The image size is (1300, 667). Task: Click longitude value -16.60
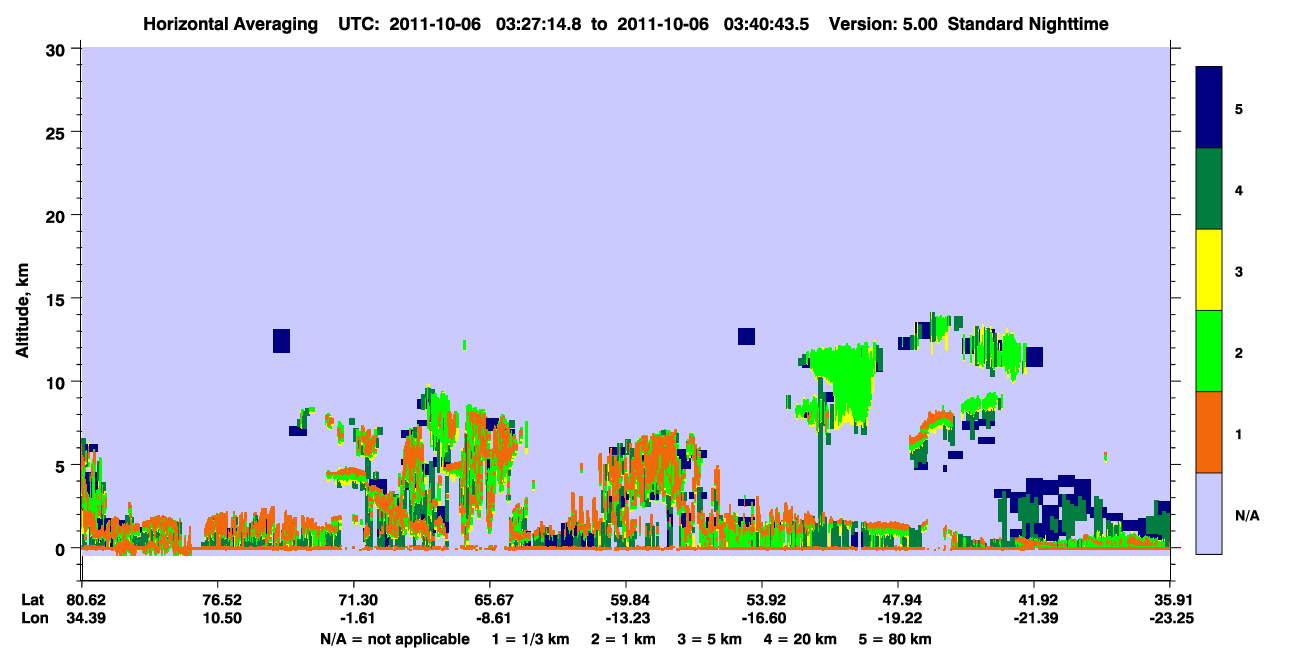pos(762,619)
